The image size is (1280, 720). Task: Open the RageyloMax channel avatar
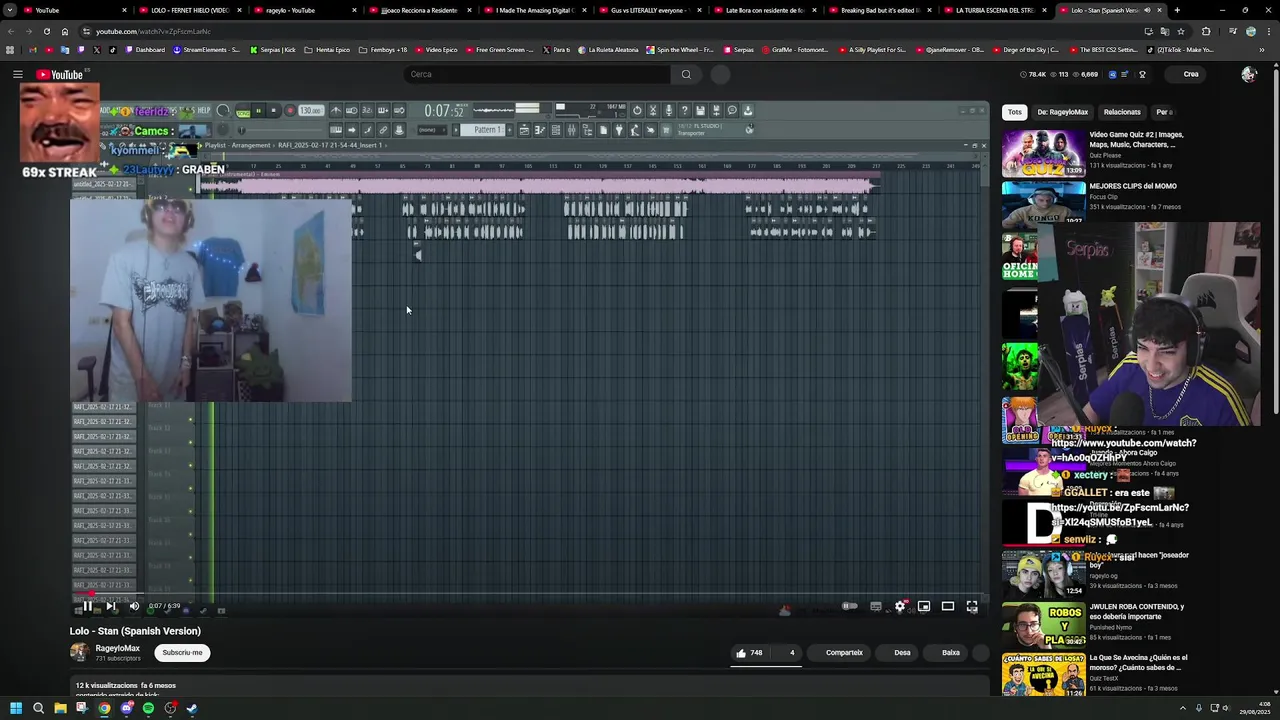pyautogui.click(x=79, y=653)
